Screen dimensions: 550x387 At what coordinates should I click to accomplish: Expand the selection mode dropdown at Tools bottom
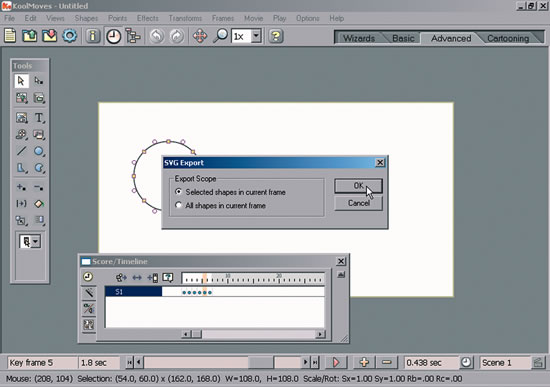(35, 241)
